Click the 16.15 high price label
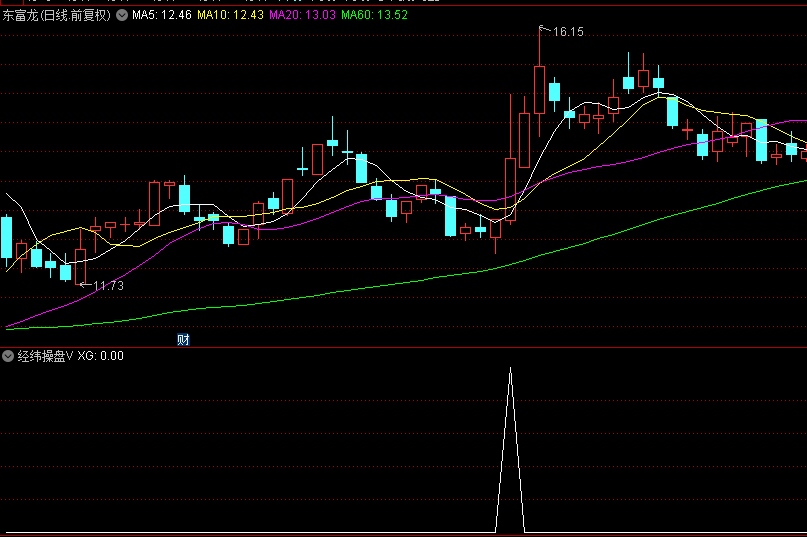 point(568,32)
